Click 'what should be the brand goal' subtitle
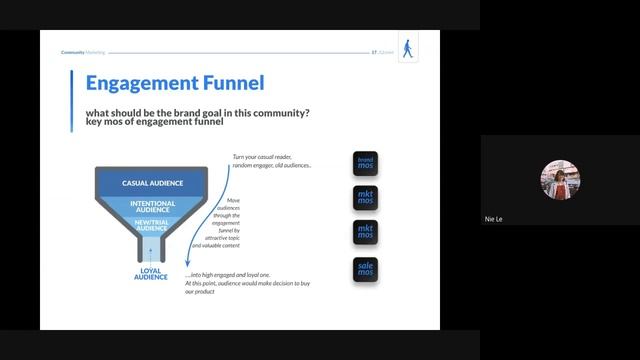Viewport: 640px width, 360px height. tap(198, 113)
